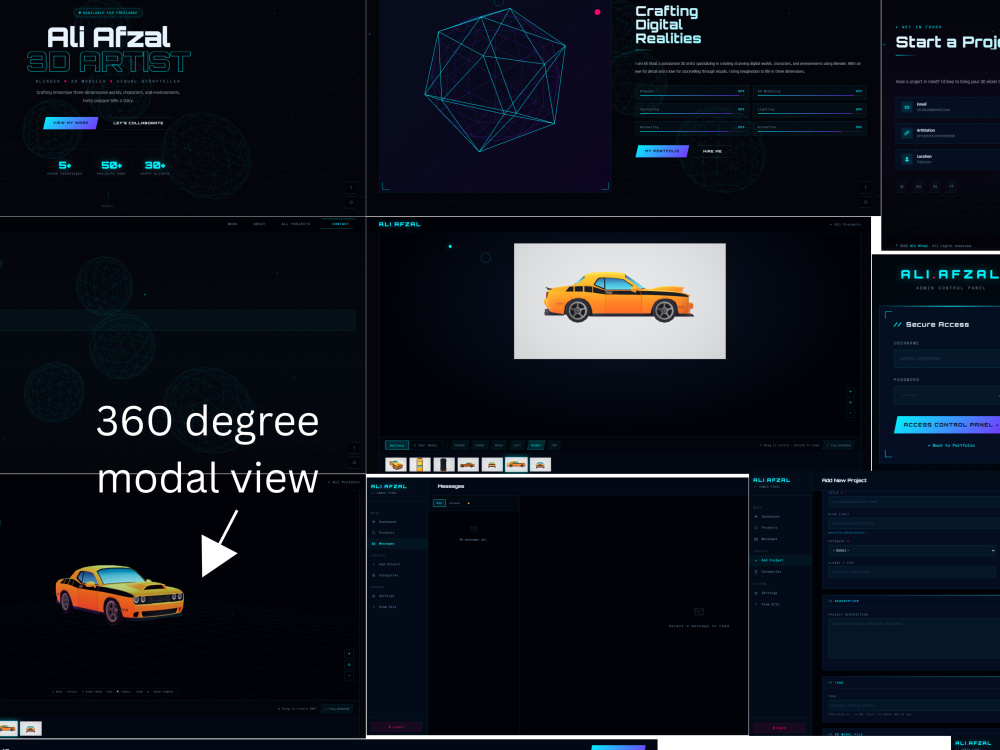
Task: Select the All messages filter tab
Action: click(x=439, y=503)
